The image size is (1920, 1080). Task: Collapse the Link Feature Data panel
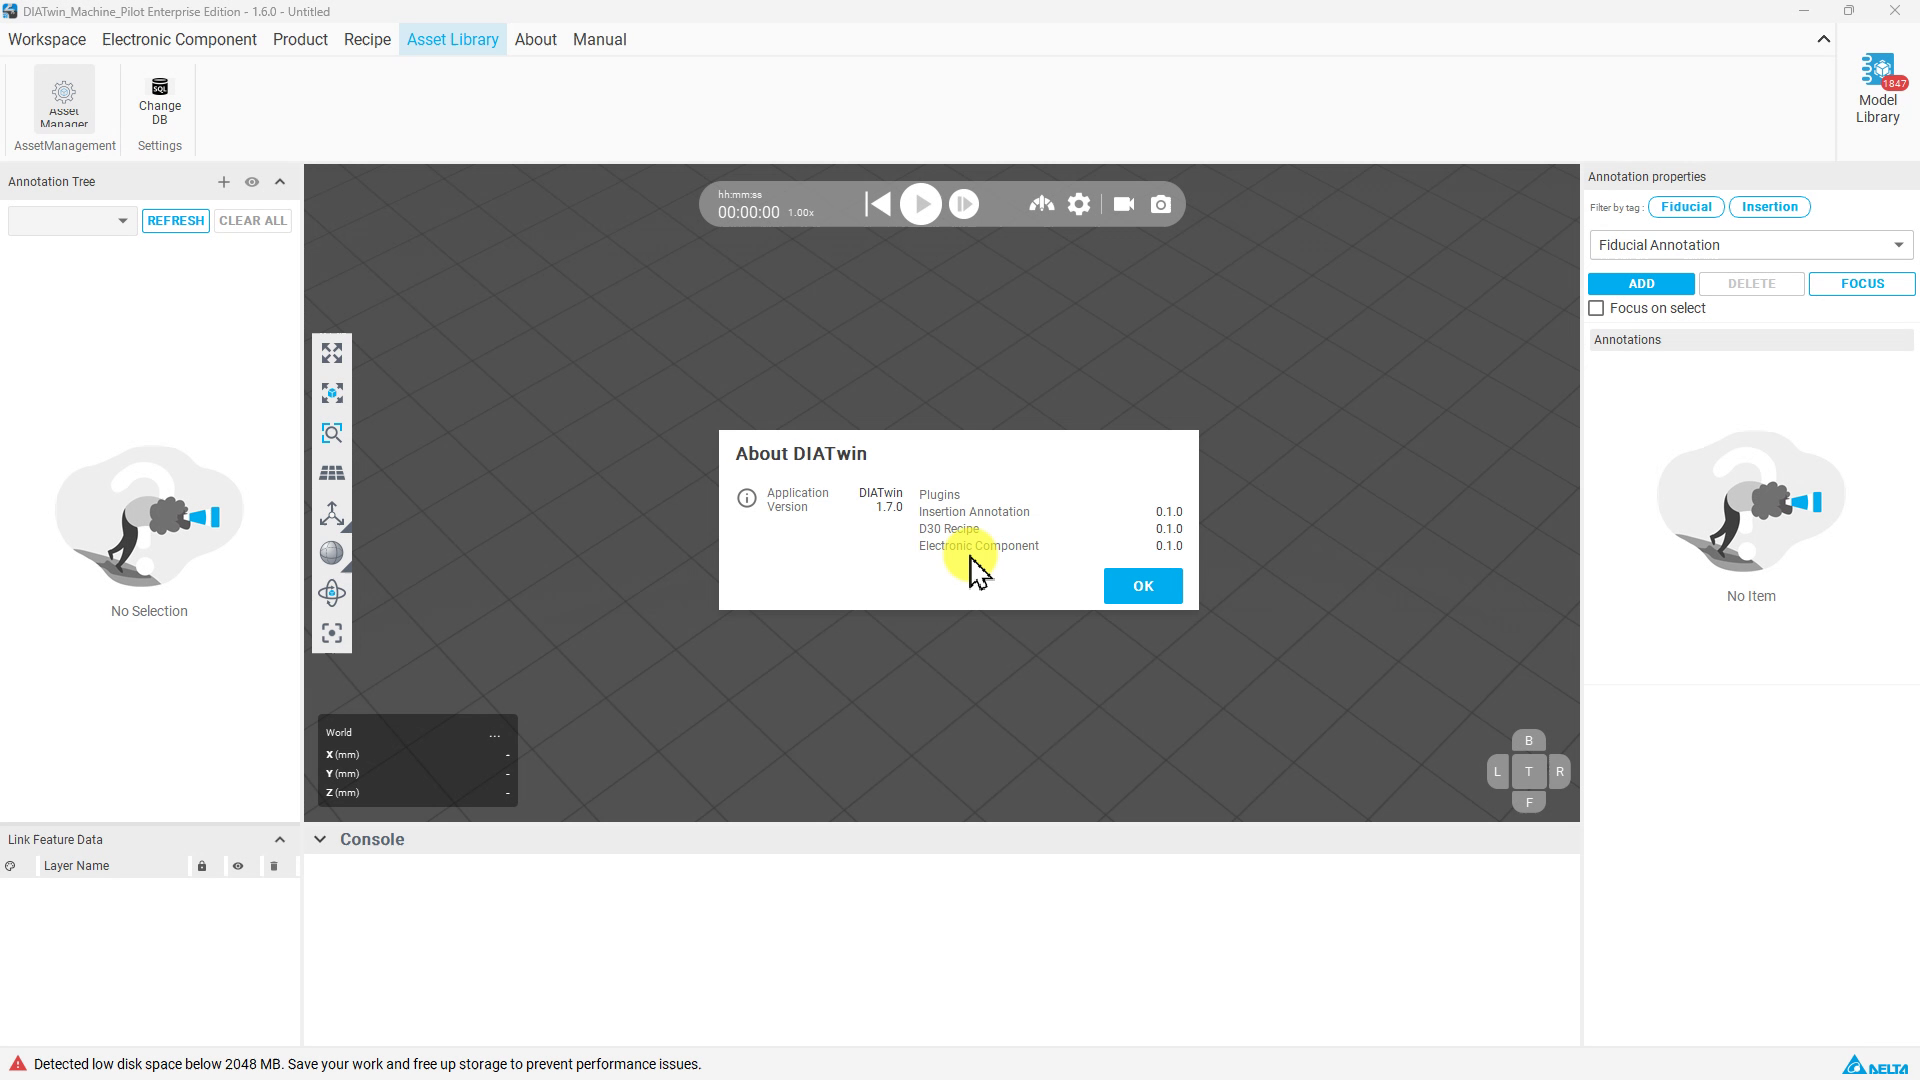click(280, 840)
